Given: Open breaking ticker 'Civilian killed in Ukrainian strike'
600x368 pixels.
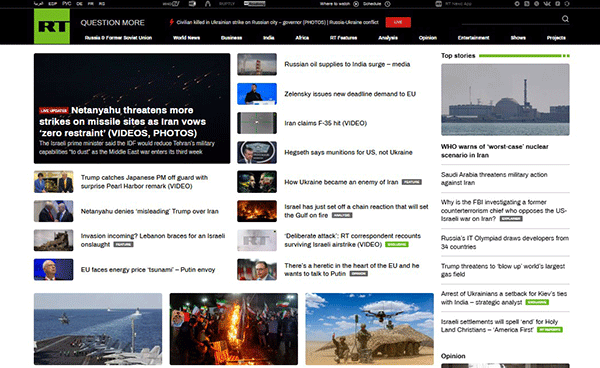Looking at the screenshot, I should pyautogui.click(x=277, y=22).
